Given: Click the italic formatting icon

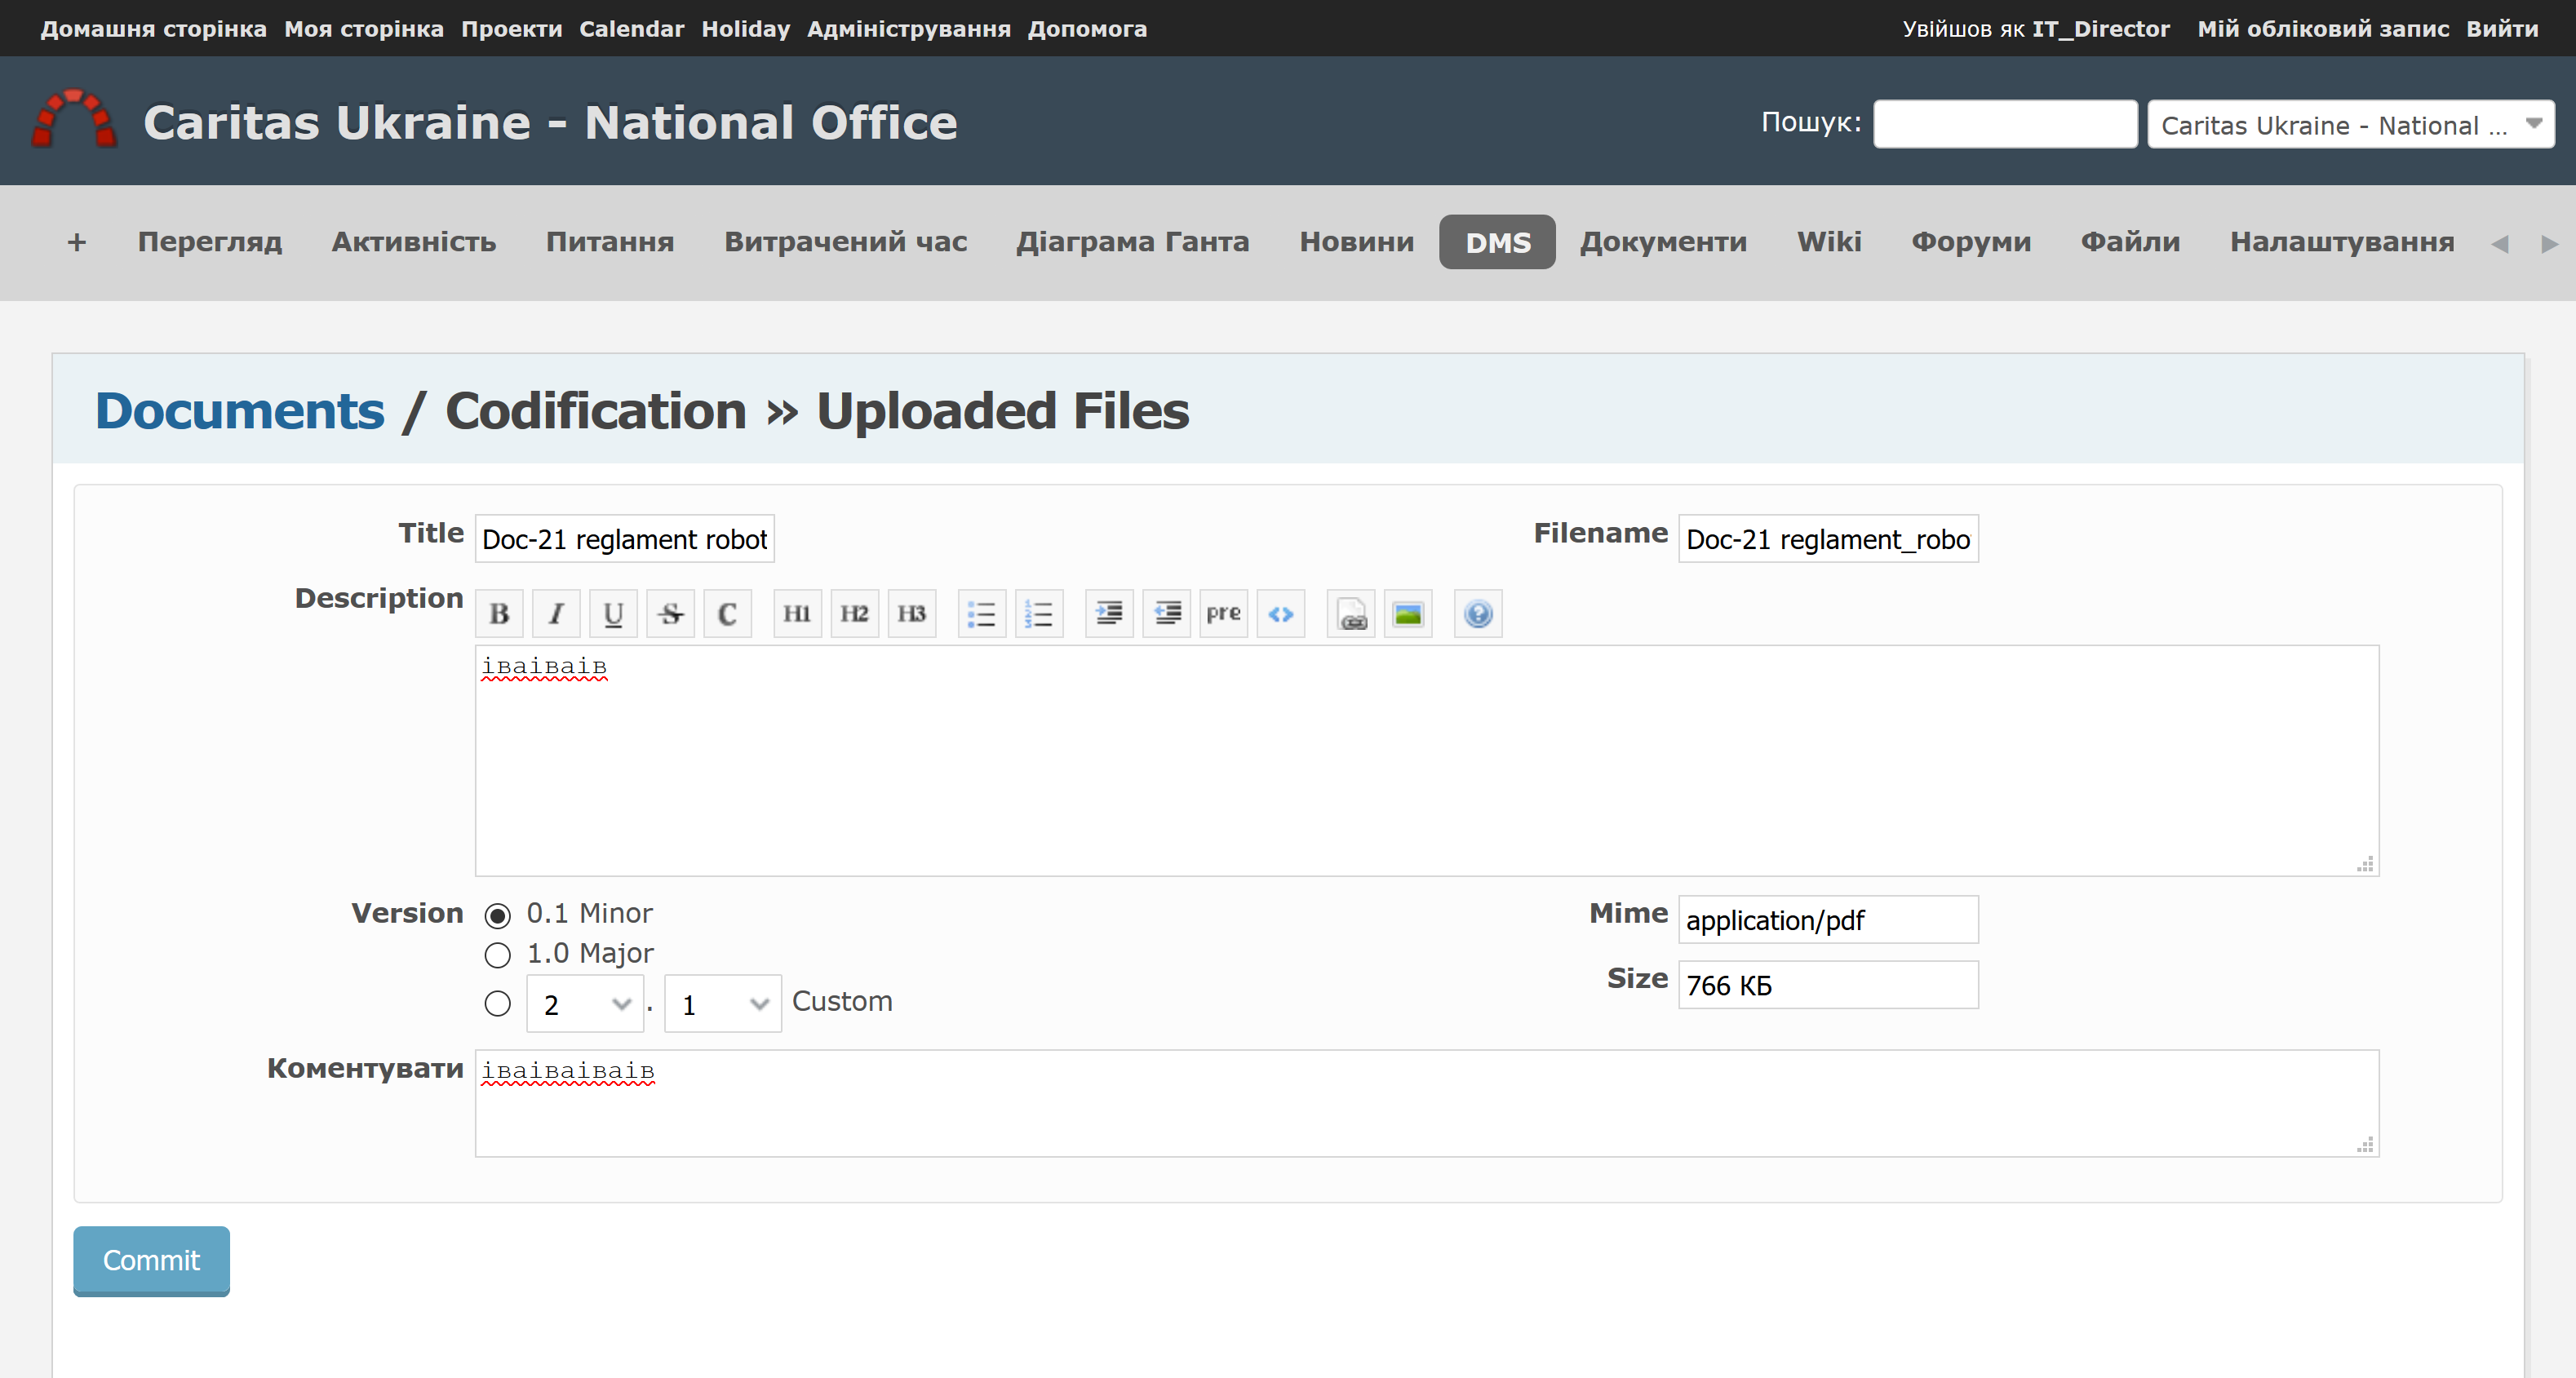Looking at the screenshot, I should click(556, 613).
